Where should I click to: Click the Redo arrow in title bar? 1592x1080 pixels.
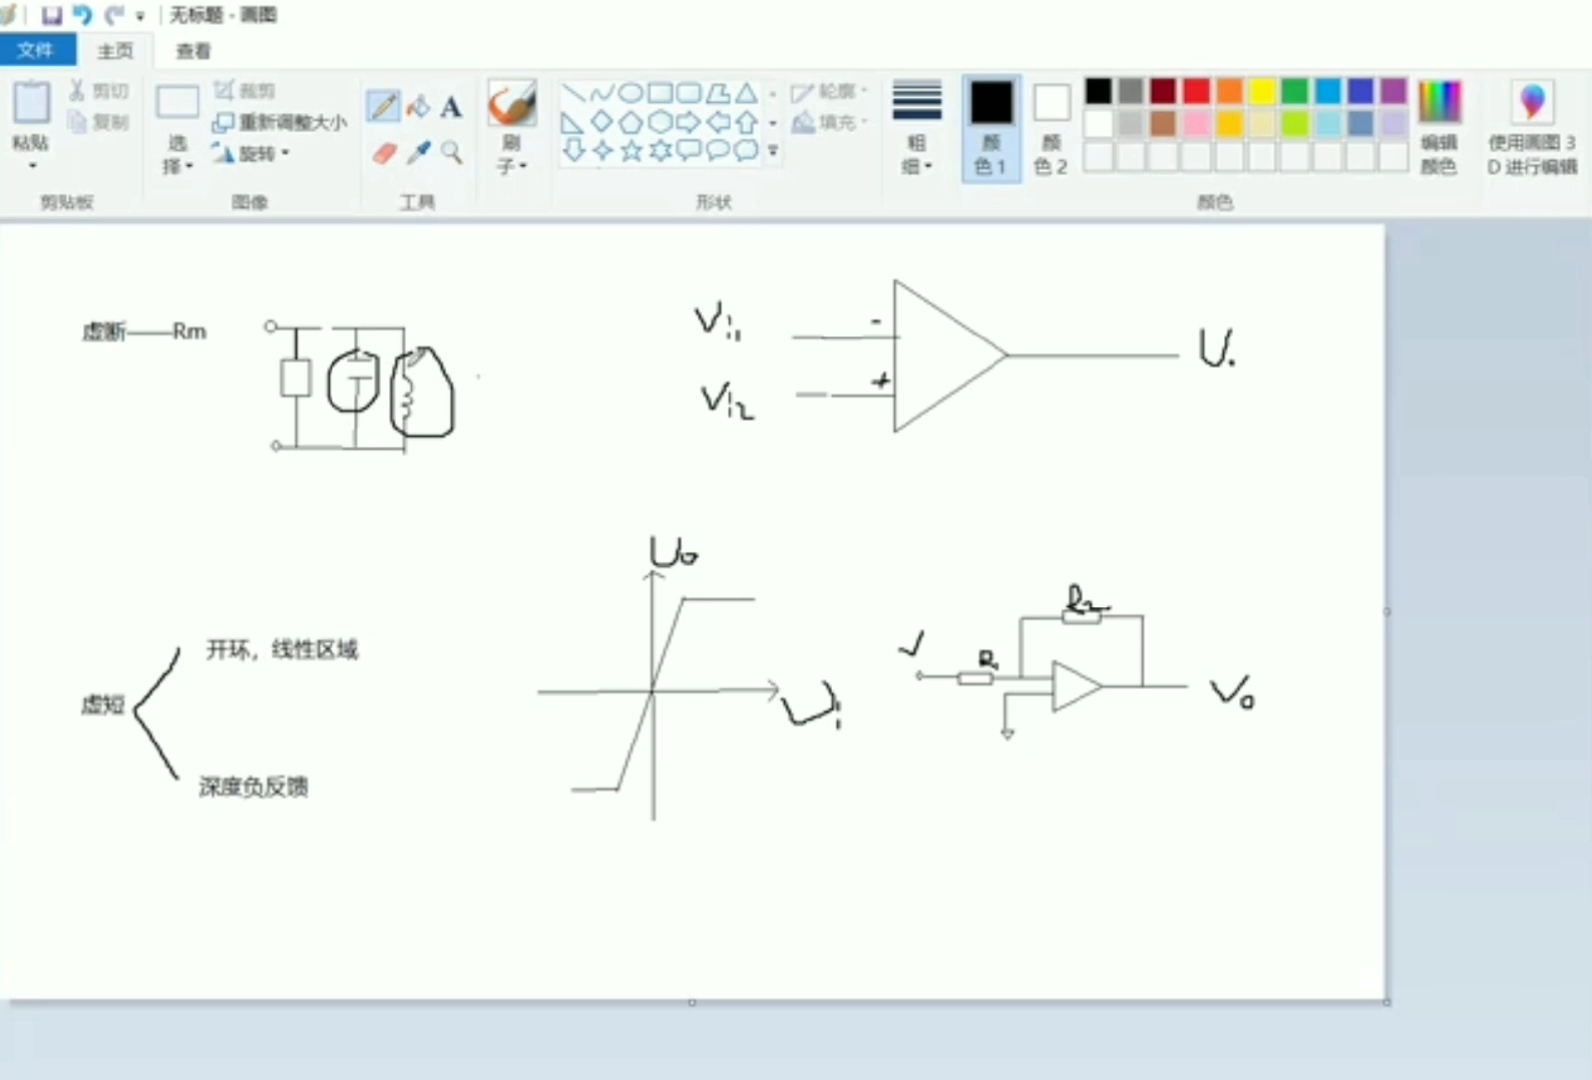(x=114, y=15)
